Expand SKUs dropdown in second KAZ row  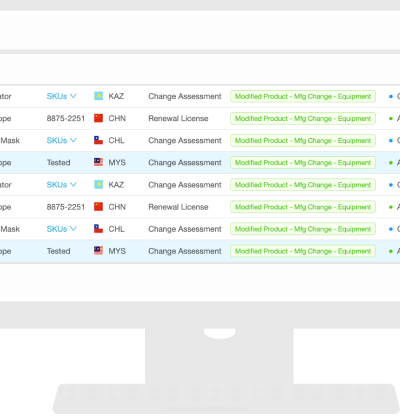(62, 185)
